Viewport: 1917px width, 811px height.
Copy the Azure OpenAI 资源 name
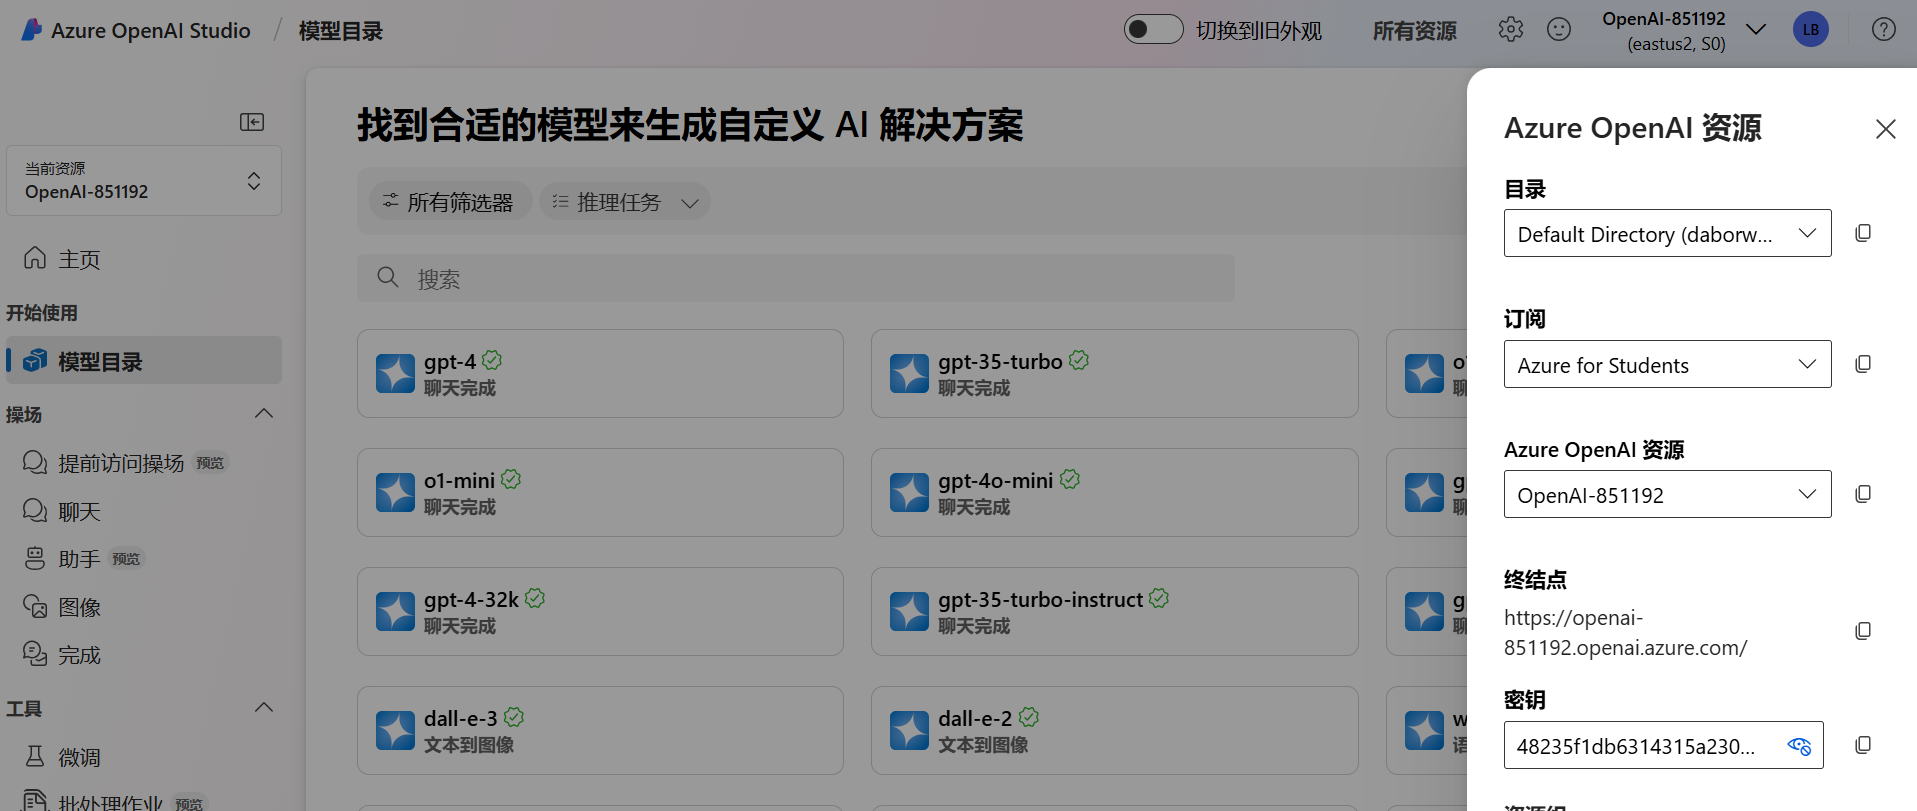pos(1863,494)
